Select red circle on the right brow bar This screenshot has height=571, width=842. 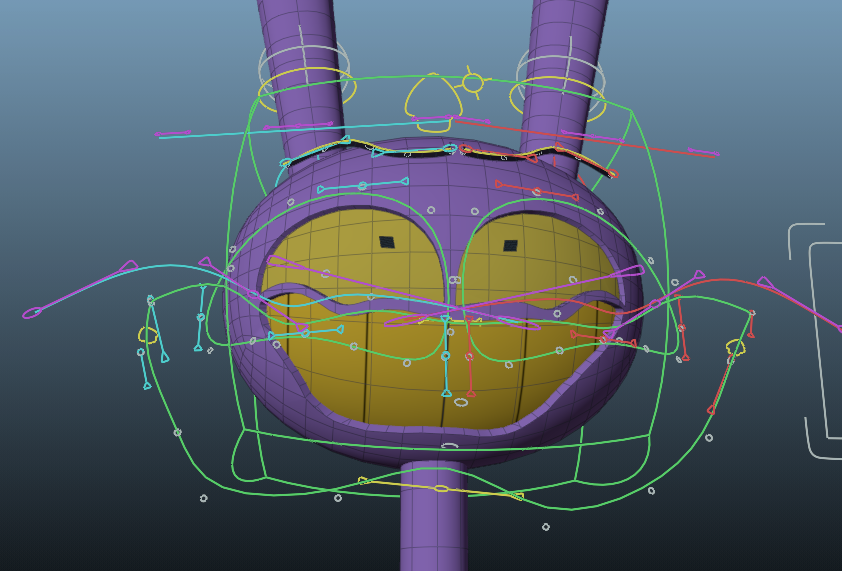(536, 192)
